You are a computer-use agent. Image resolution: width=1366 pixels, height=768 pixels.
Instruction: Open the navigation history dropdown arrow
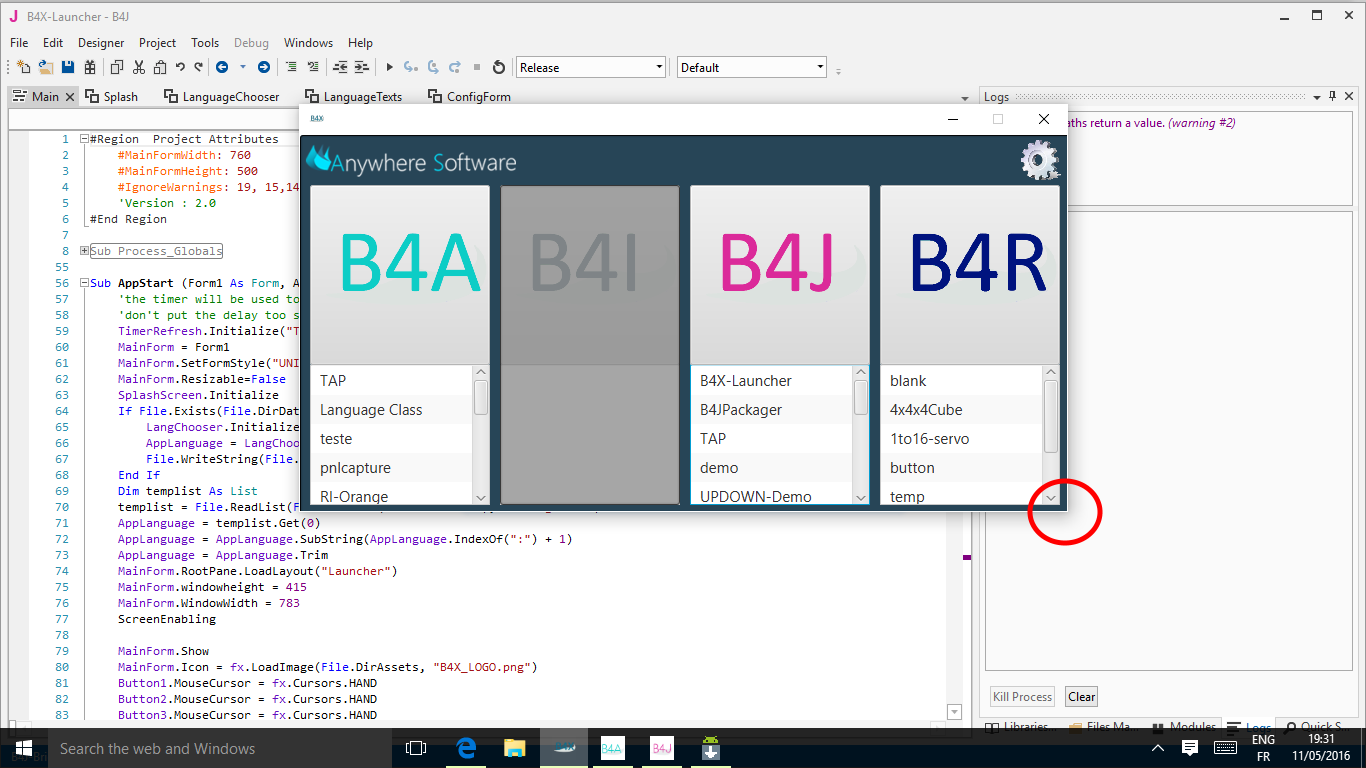click(243, 67)
